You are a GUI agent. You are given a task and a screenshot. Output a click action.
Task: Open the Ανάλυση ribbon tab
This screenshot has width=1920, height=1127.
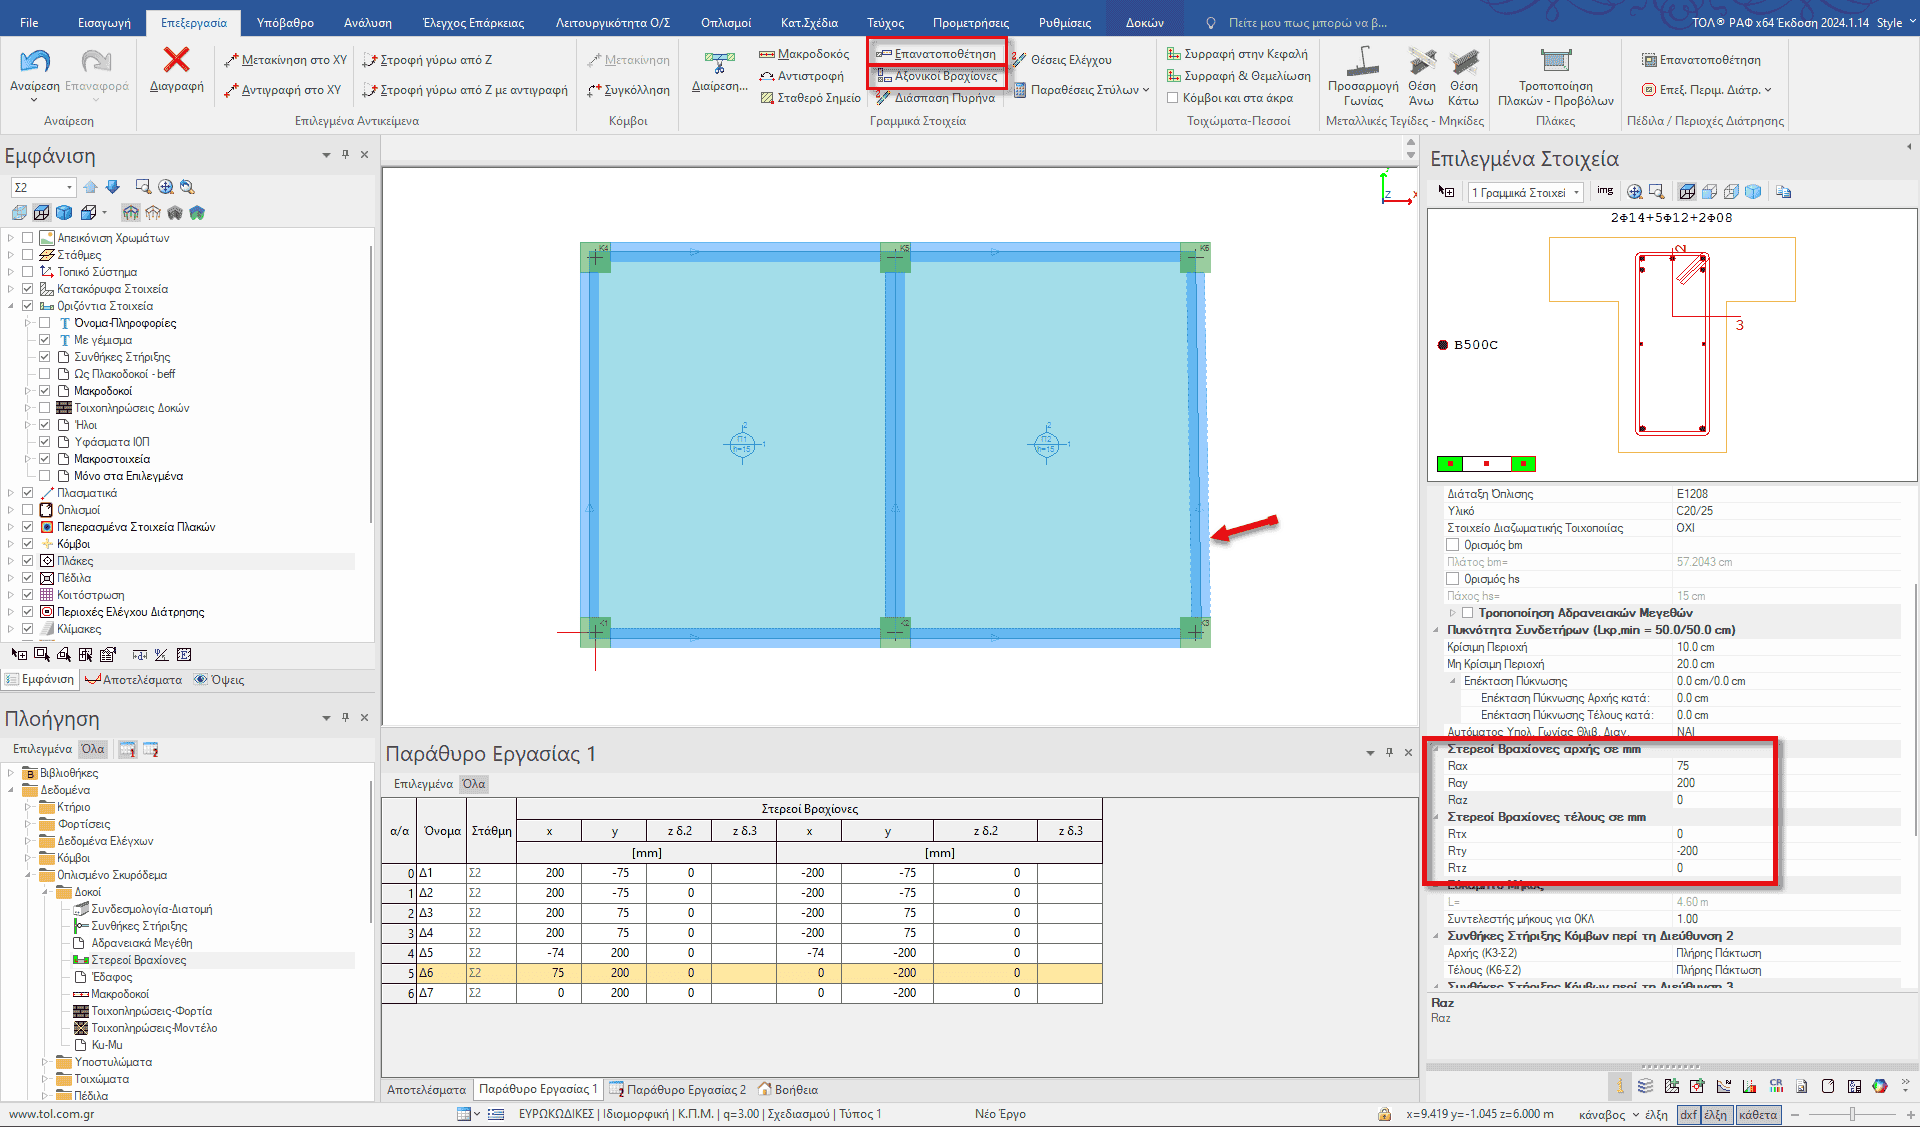coord(367,22)
